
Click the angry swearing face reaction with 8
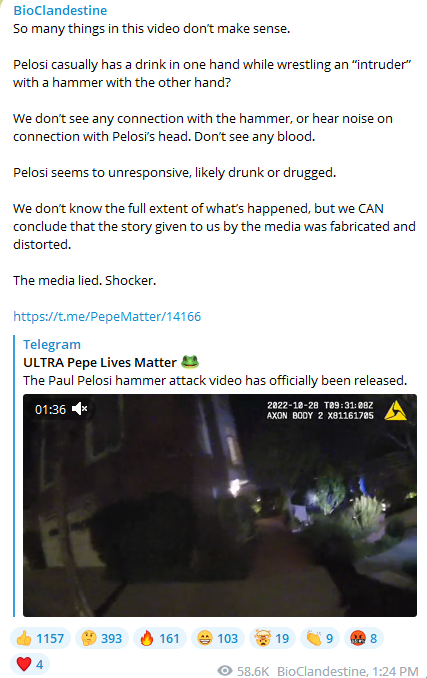364,638
